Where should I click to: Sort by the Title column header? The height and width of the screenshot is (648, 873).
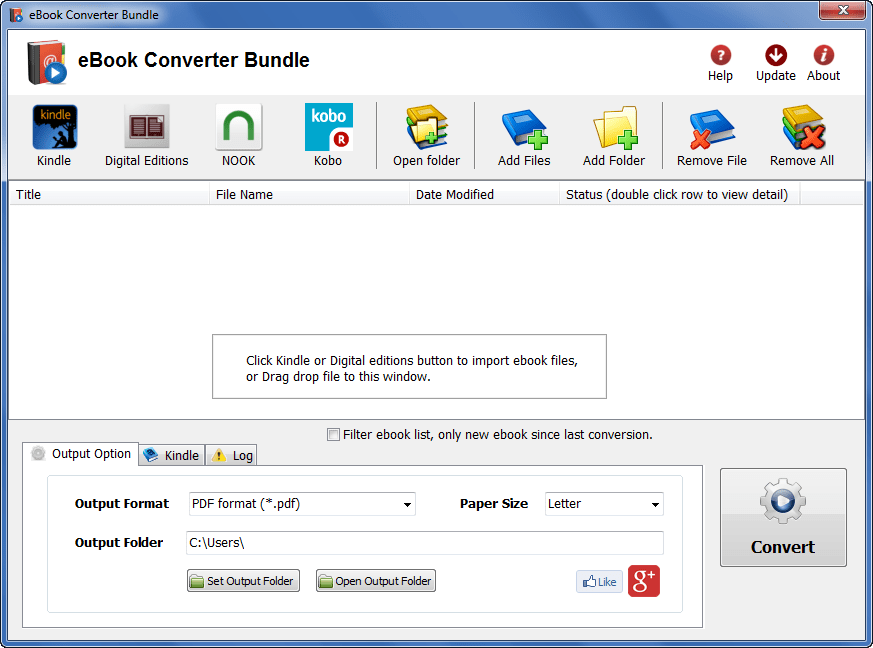110,194
